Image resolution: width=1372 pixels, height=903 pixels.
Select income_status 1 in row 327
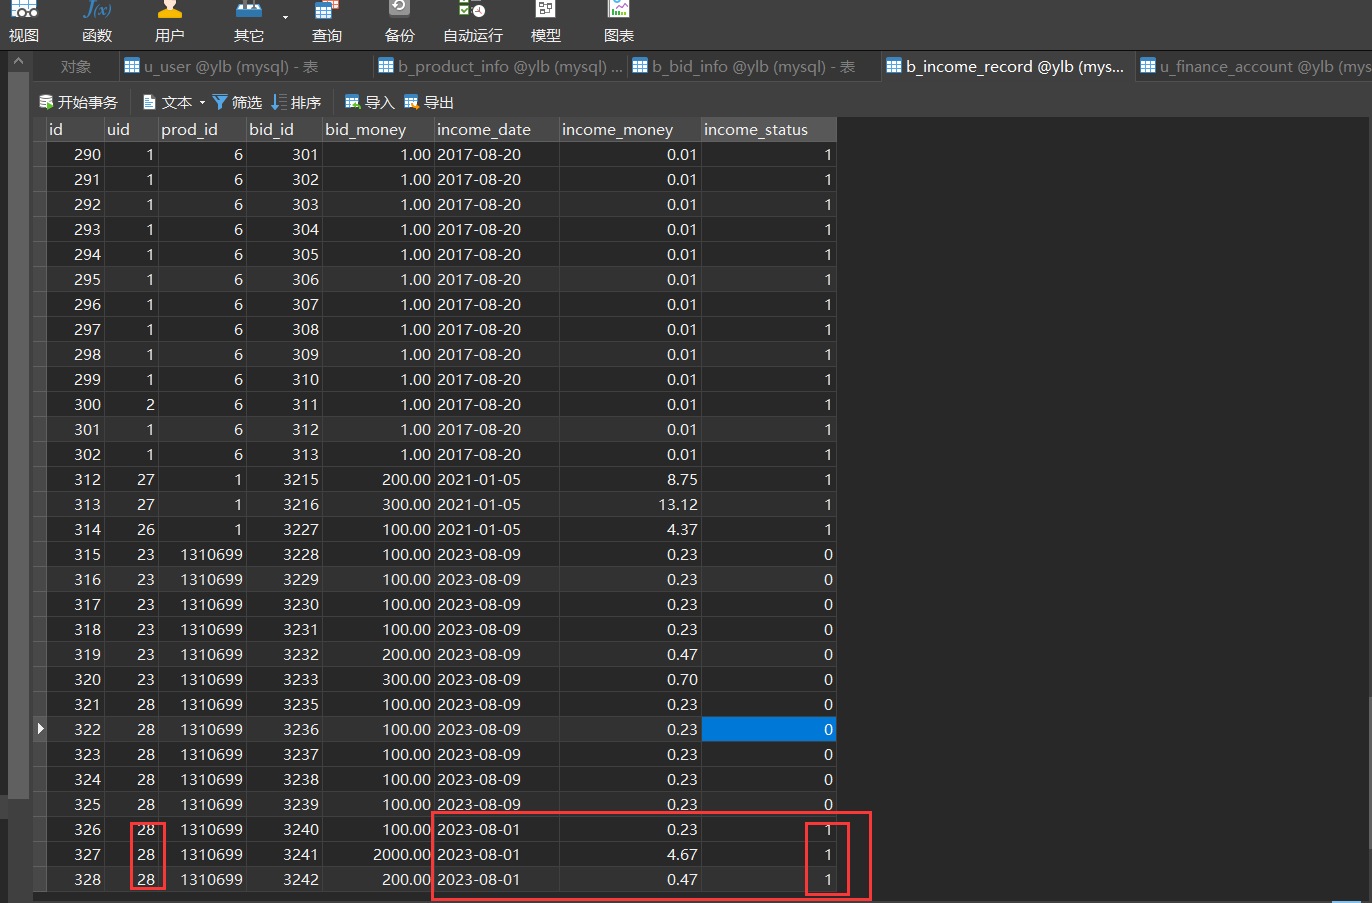768,854
